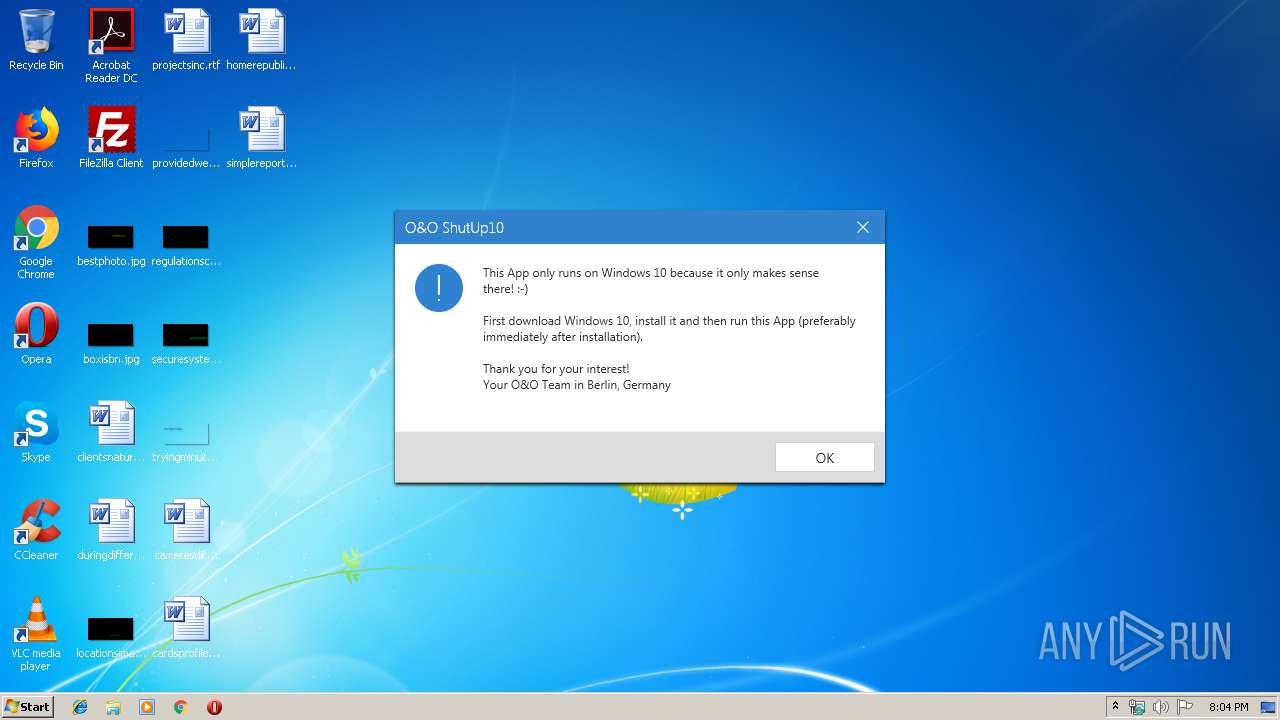Open the volume speaker tray icon
Screen dimensions: 1280x720
coord(1160,707)
